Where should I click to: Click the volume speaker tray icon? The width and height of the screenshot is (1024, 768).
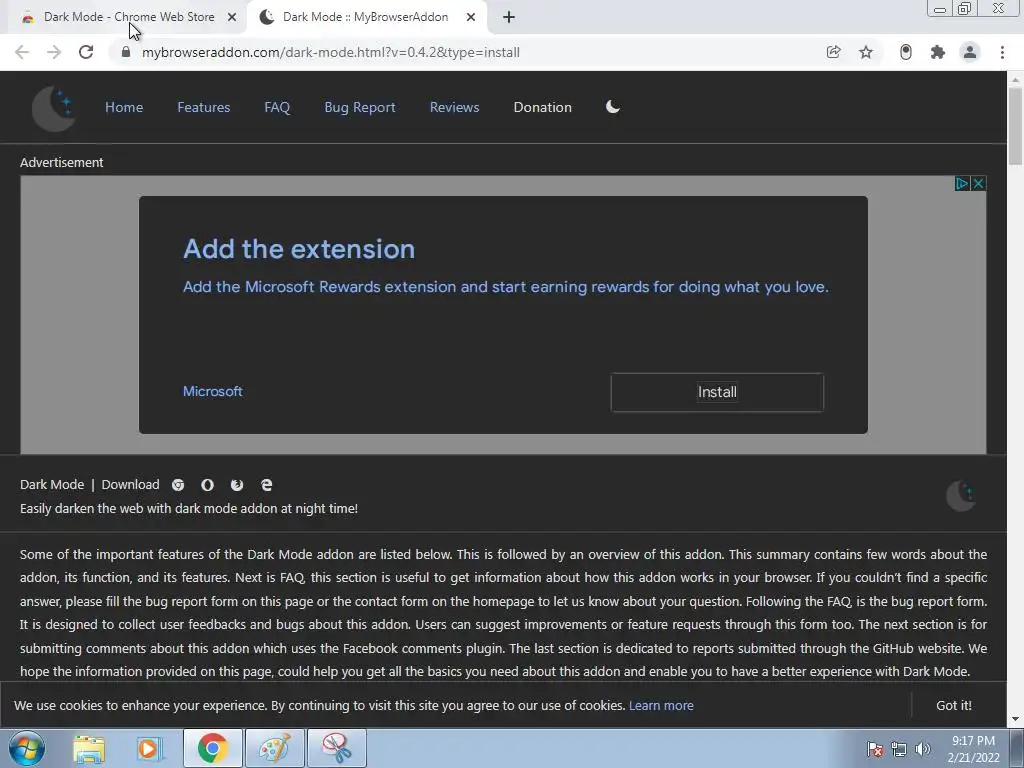pyautogui.click(x=923, y=749)
